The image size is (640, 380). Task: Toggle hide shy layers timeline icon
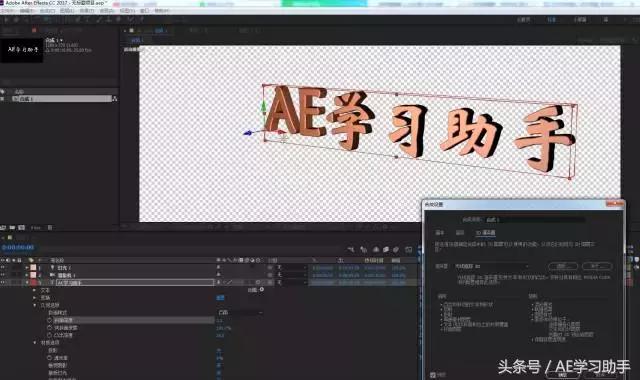point(376,249)
